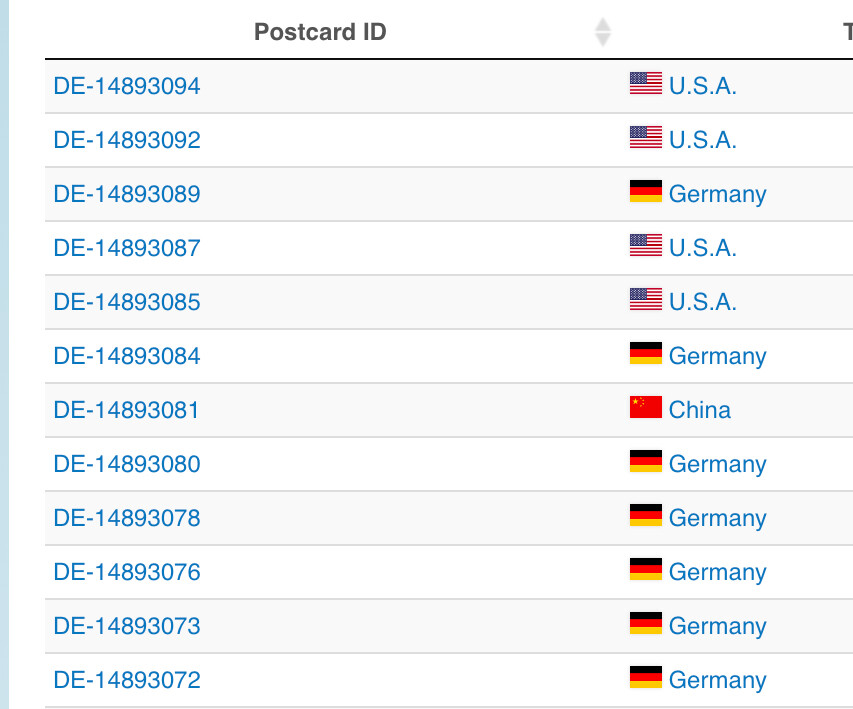853x709 pixels.
Task: Click Germany flag for DE-14893084
Action: click(646, 353)
